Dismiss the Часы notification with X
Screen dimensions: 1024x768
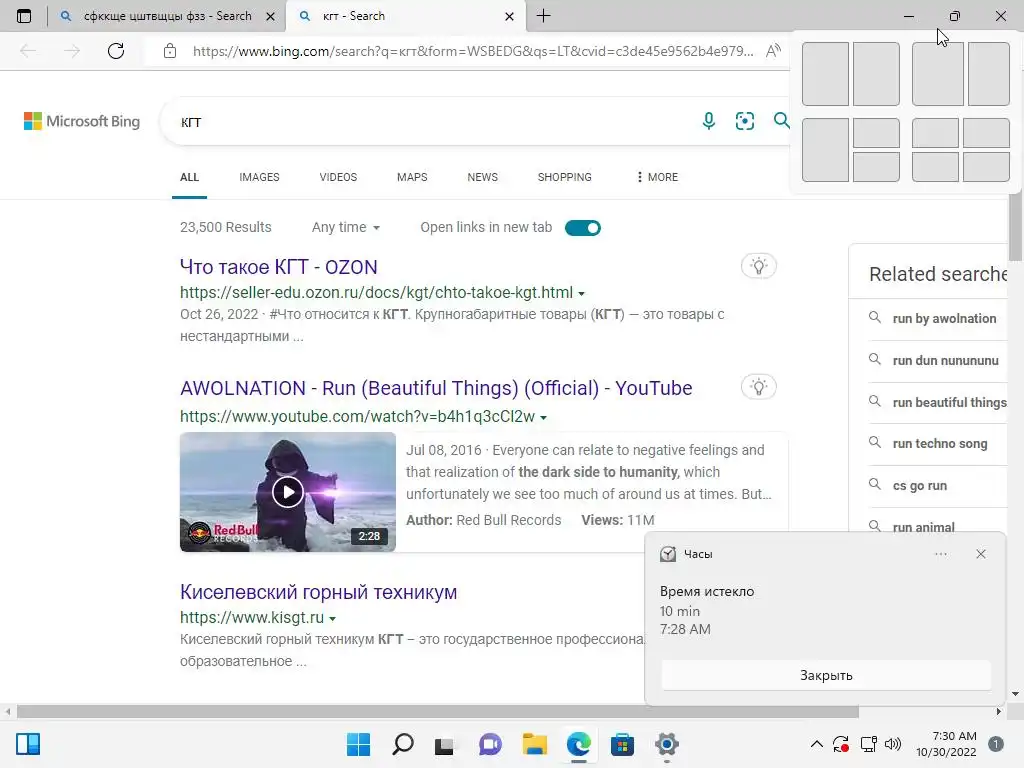(x=981, y=554)
